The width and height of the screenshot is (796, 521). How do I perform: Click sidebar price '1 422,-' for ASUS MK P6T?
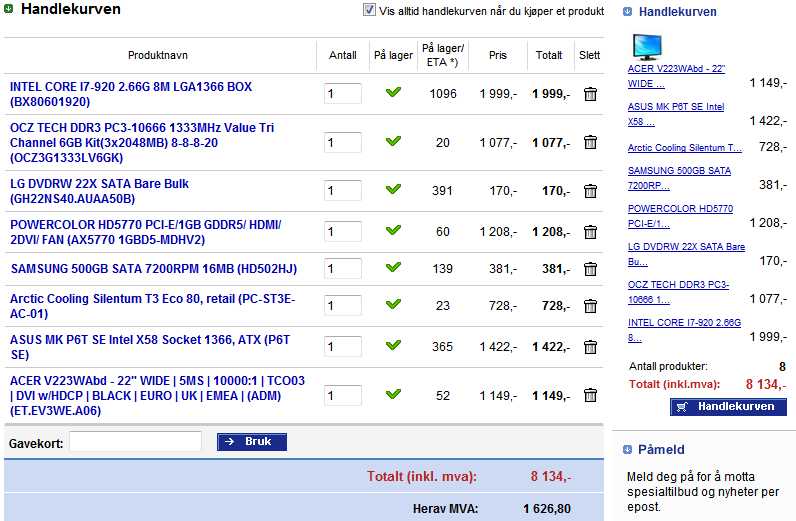click(768, 121)
